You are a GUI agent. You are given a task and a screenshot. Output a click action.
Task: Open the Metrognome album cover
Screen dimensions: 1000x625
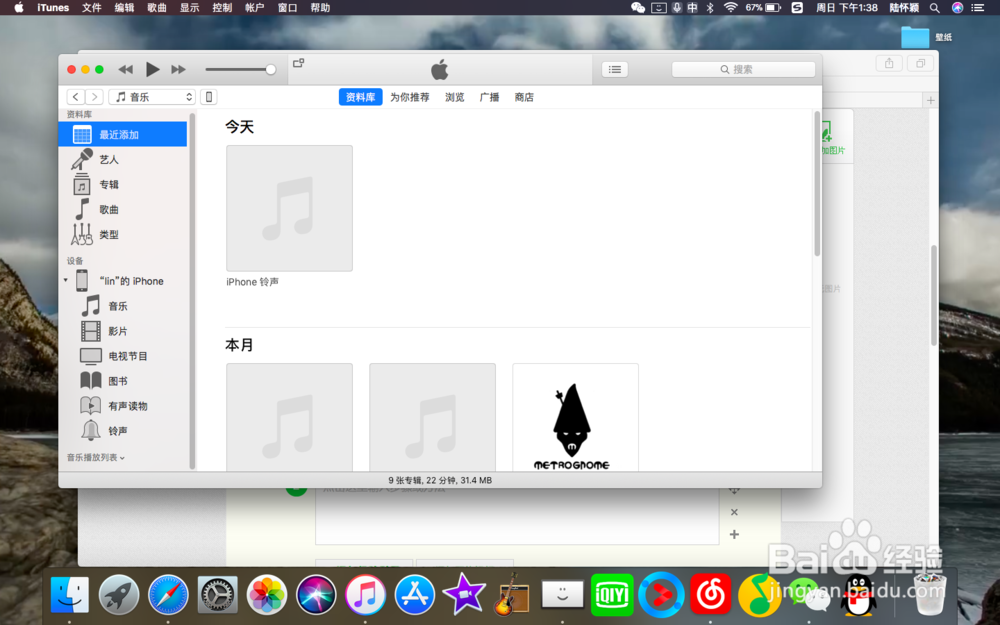pos(575,418)
